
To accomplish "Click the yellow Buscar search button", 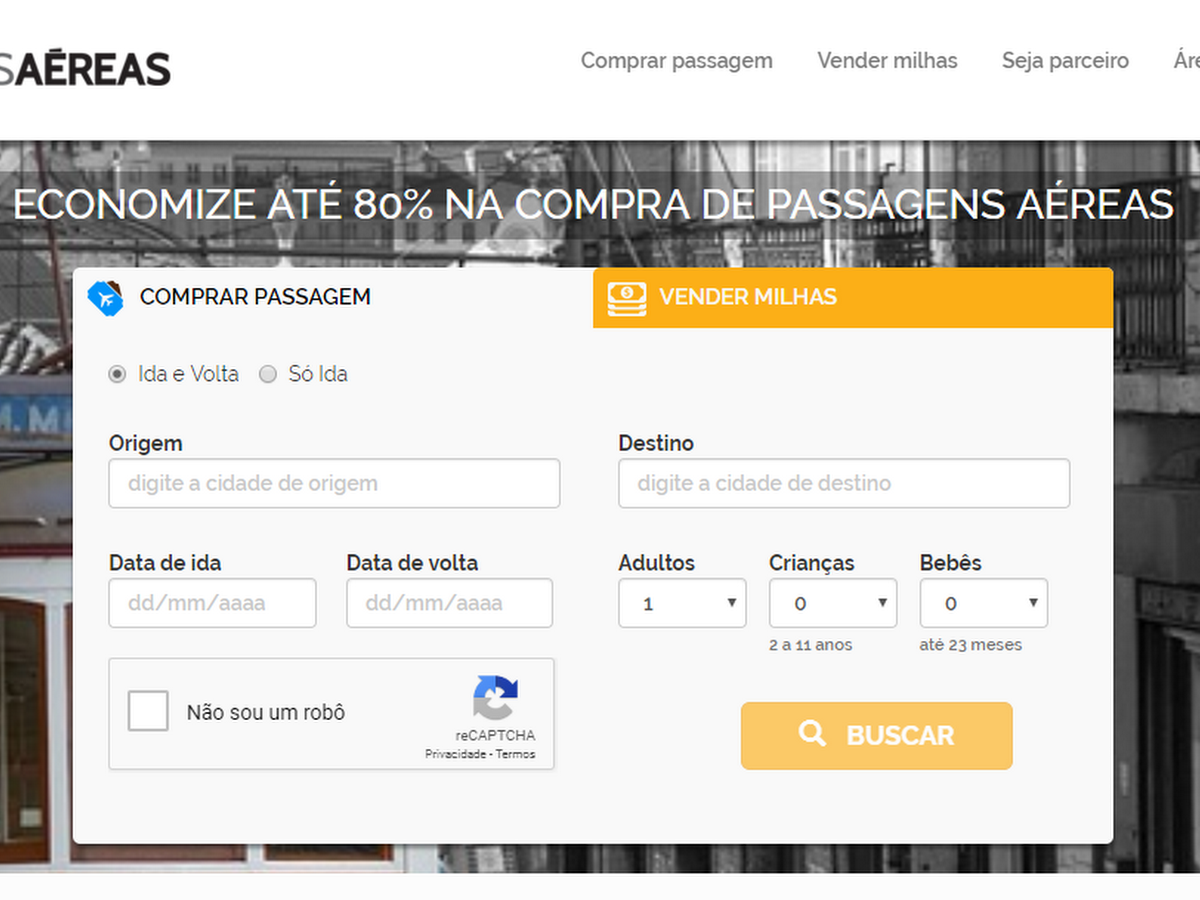I will pyautogui.click(x=877, y=735).
